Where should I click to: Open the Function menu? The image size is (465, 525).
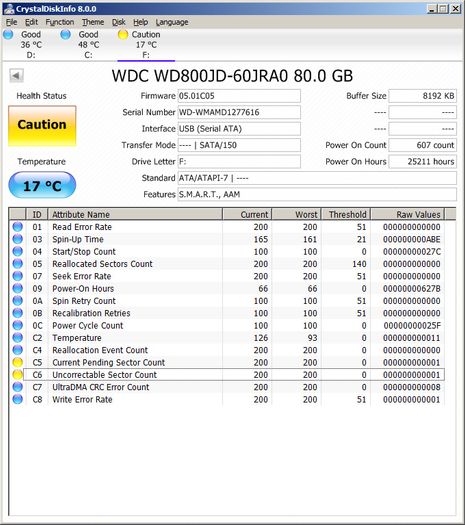[x=60, y=22]
